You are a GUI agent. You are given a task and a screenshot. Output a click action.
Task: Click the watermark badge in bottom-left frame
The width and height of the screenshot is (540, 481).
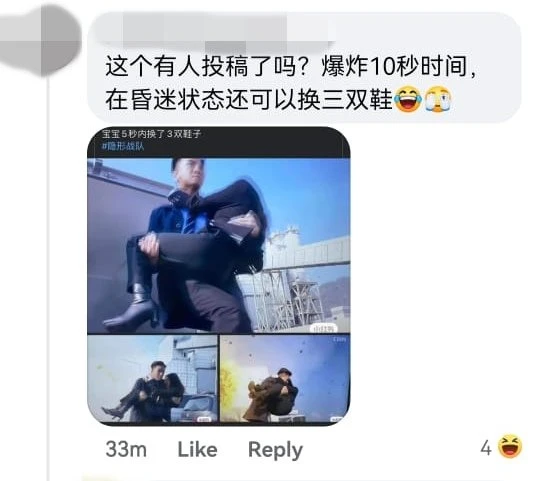204,420
